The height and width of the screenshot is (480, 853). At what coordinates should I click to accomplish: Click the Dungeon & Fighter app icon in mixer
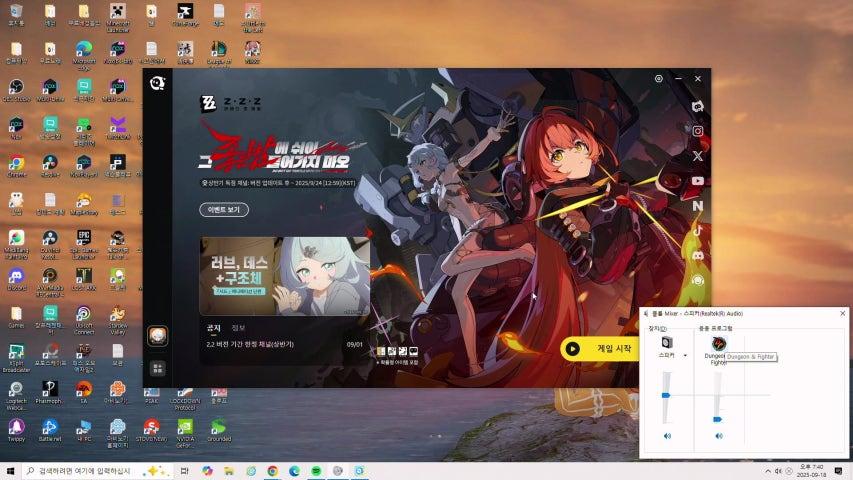point(719,343)
